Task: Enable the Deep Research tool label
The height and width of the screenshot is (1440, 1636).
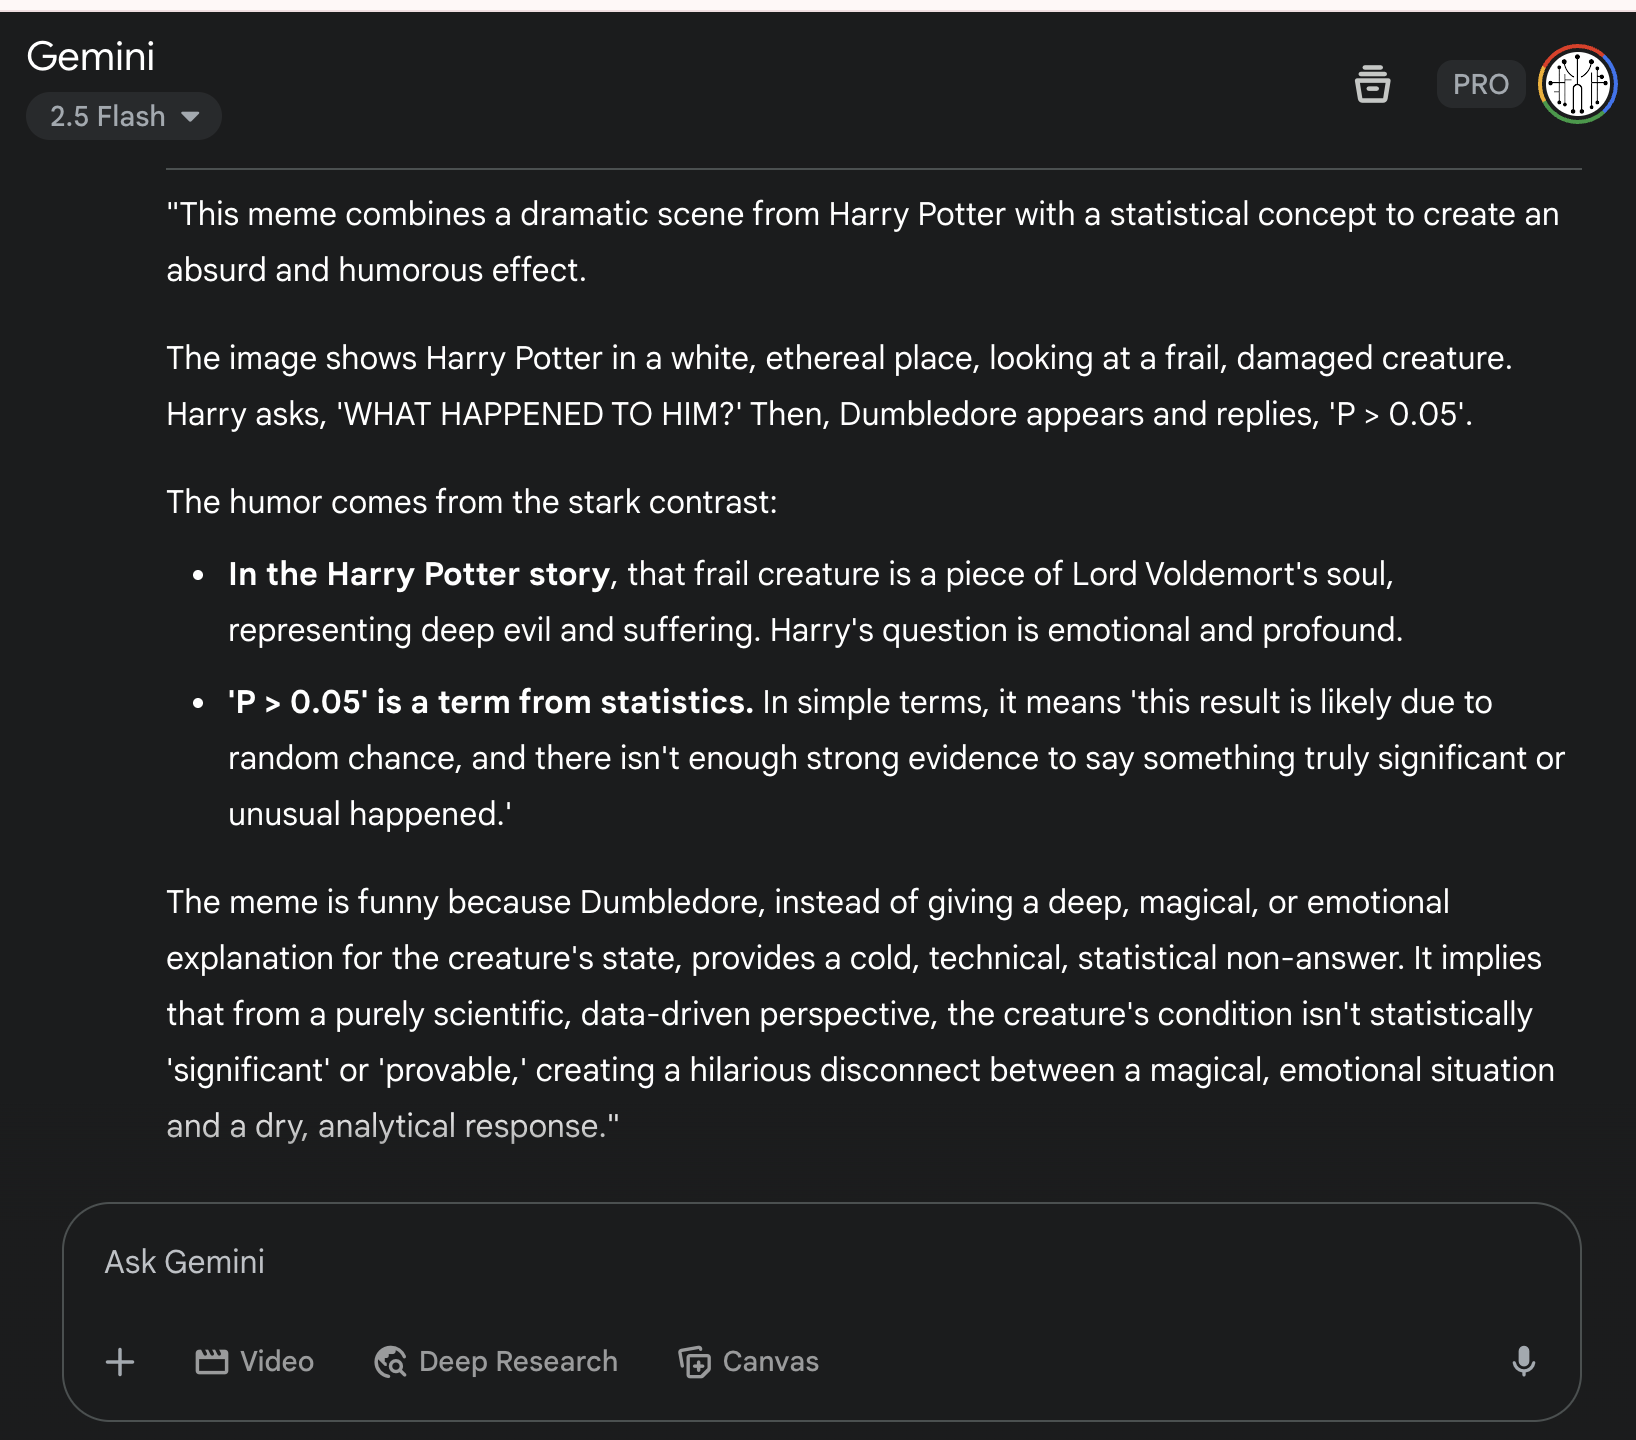Action: pyautogui.click(x=518, y=1362)
